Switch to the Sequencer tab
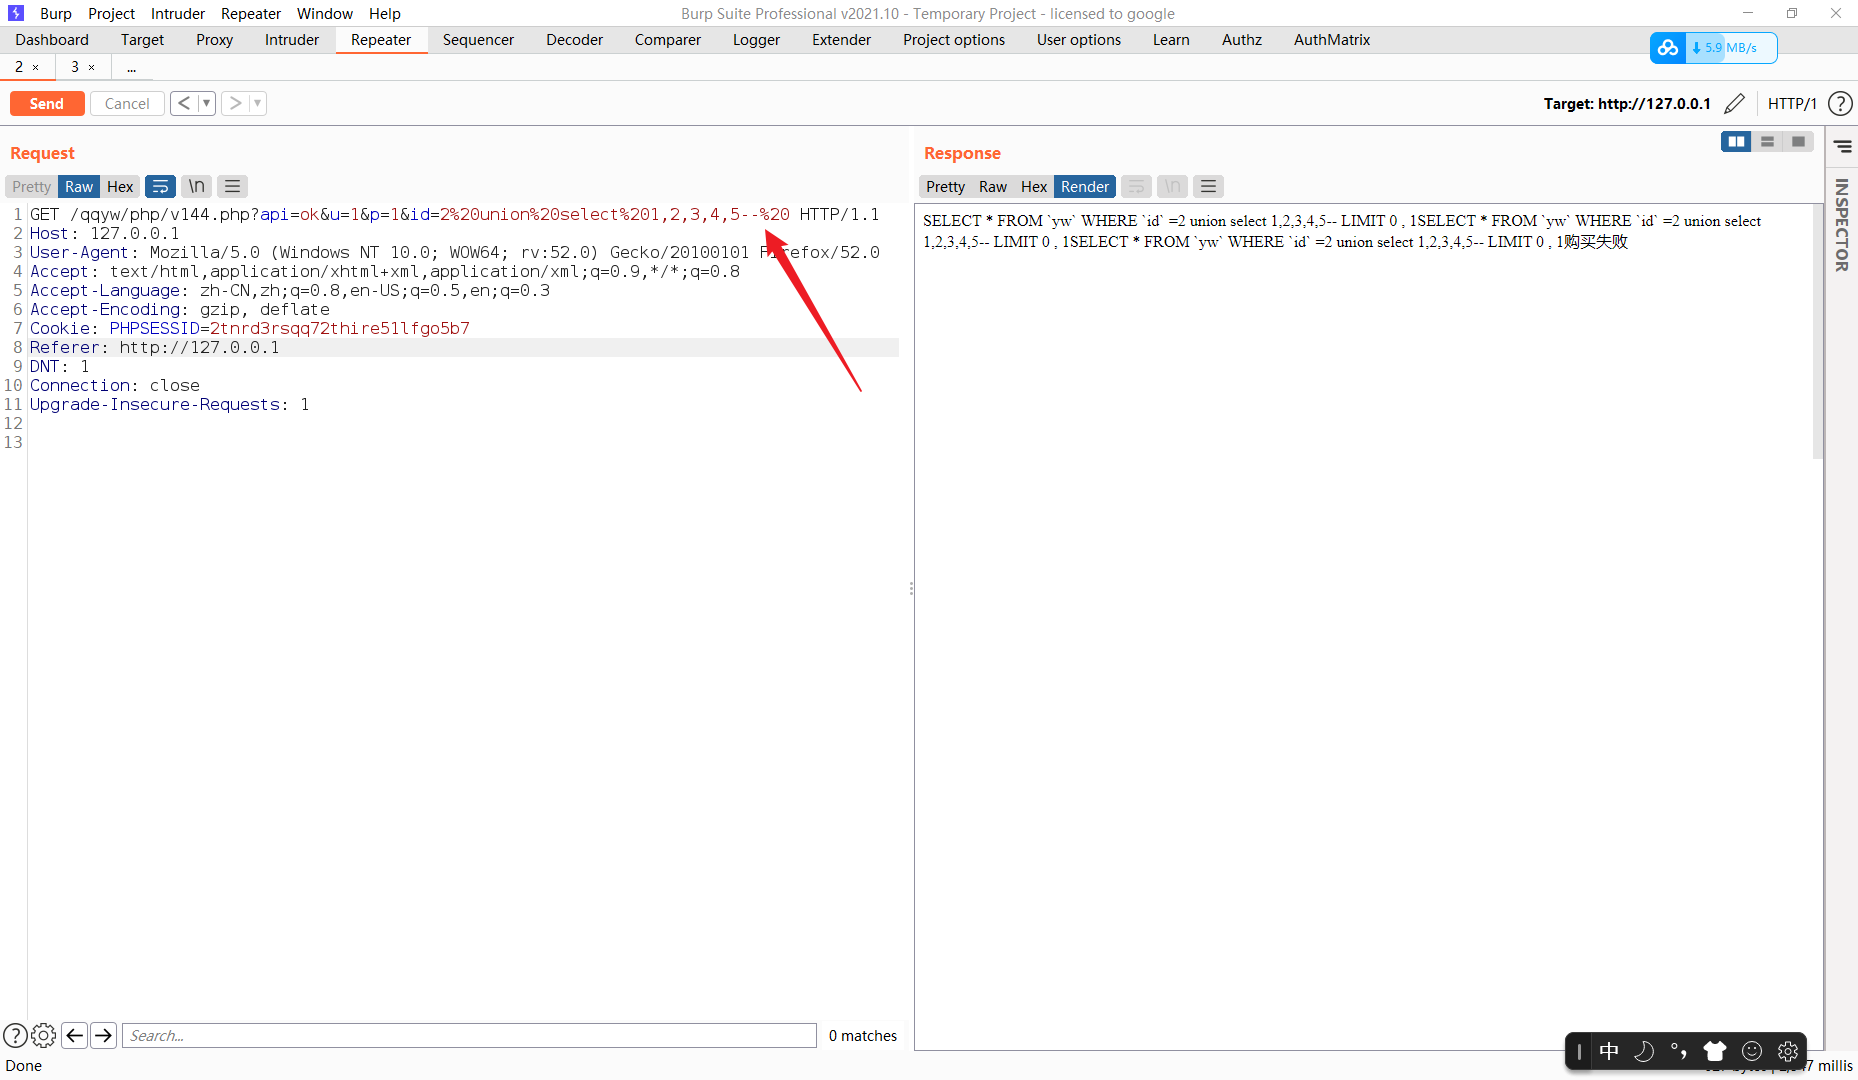Image resolution: width=1858 pixels, height=1080 pixels. click(x=478, y=40)
